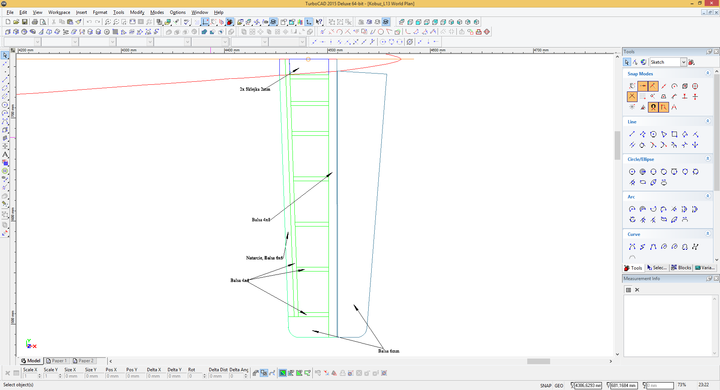This screenshot has height=390, width=720.
Task: Enable the red diagonal line snap mode
Action: [664, 86]
